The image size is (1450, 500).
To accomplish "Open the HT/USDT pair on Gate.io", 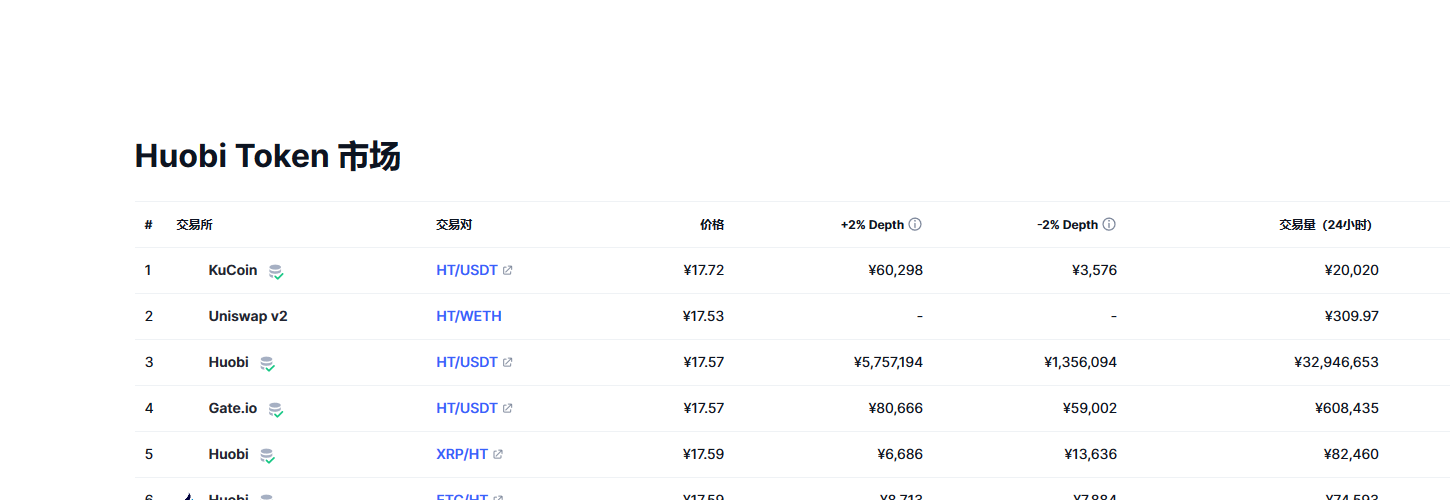I will point(467,408).
